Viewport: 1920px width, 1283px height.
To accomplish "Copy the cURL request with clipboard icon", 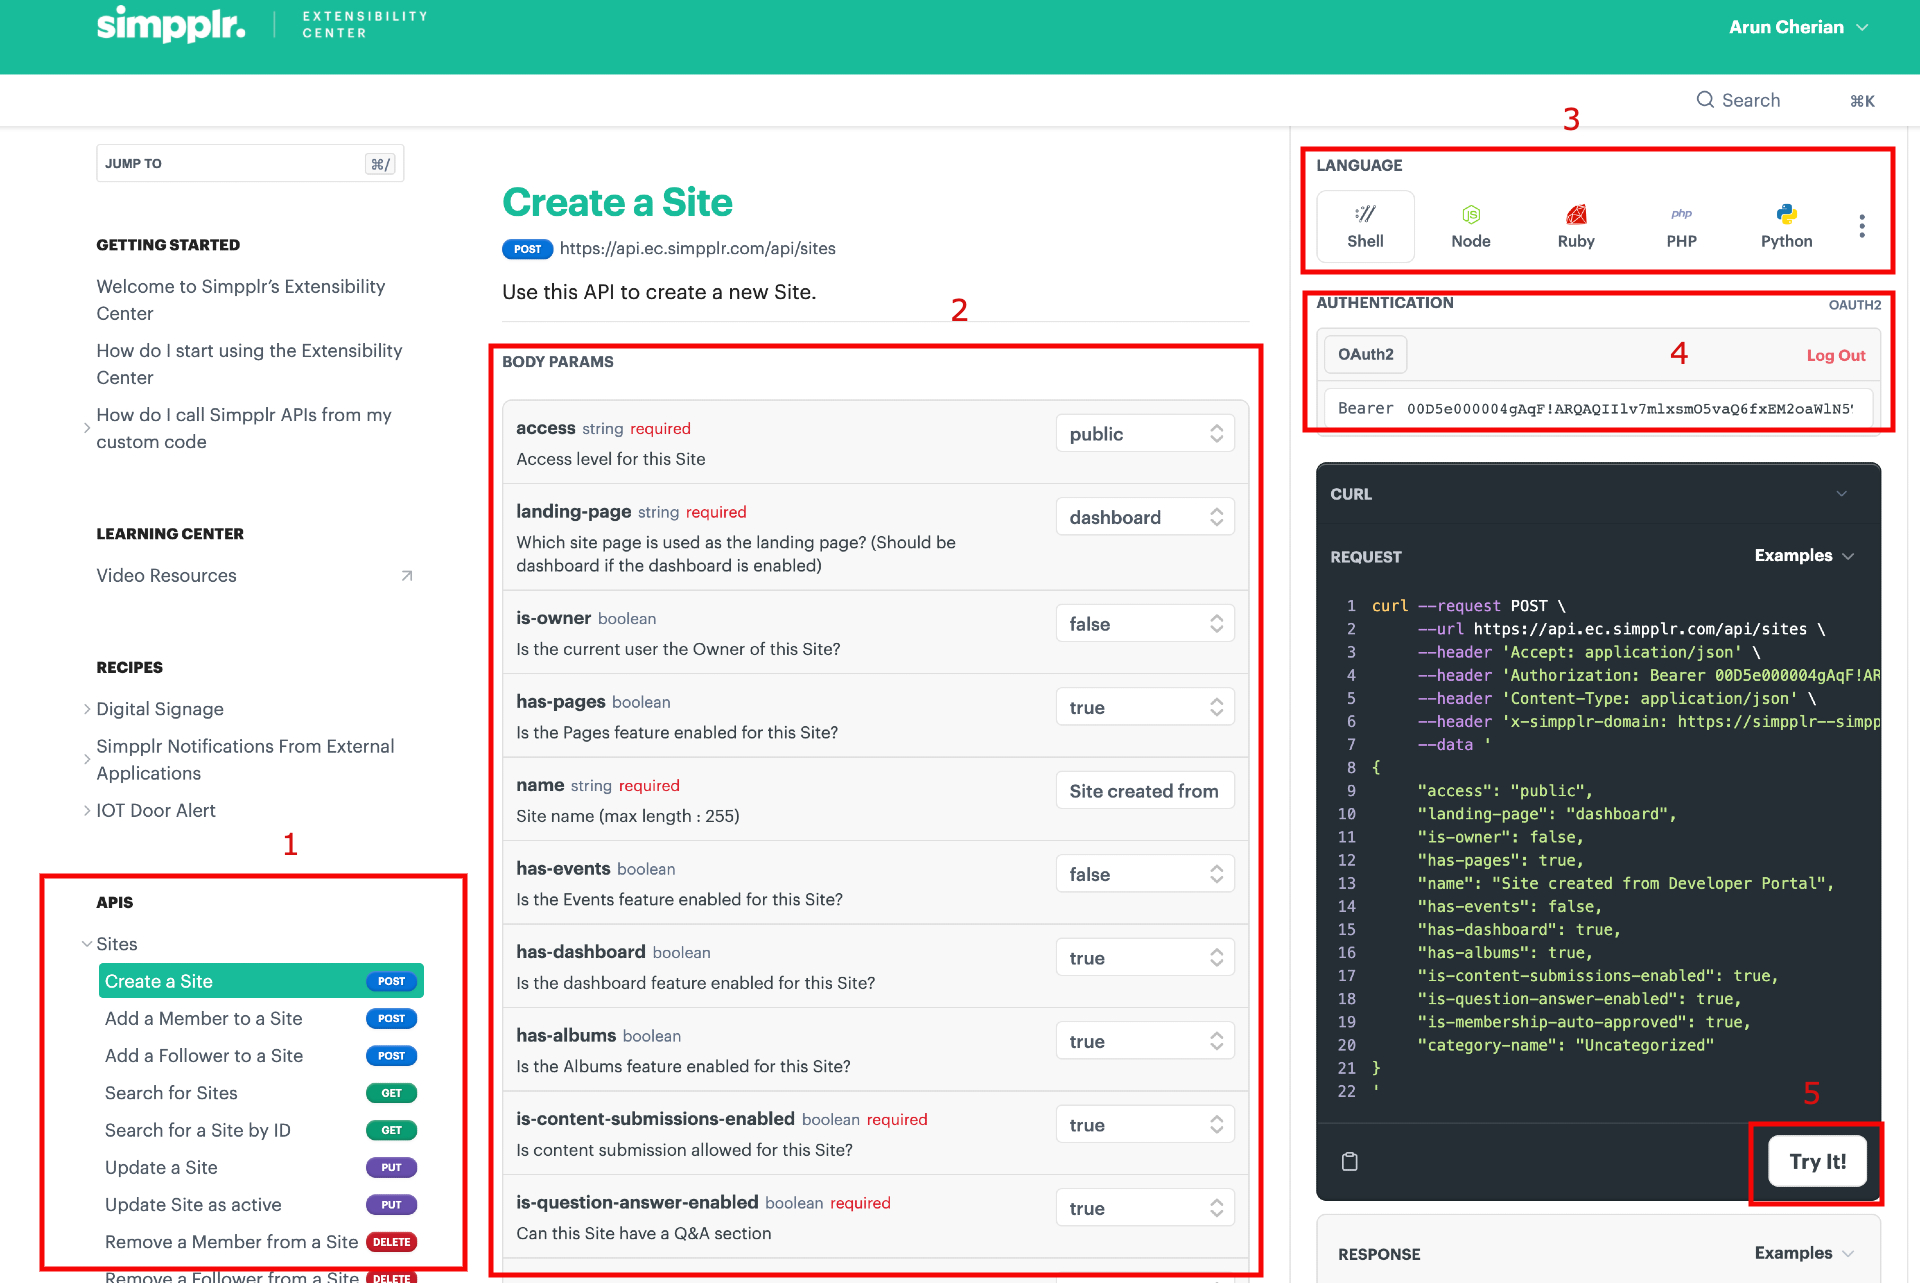I will point(1349,1161).
